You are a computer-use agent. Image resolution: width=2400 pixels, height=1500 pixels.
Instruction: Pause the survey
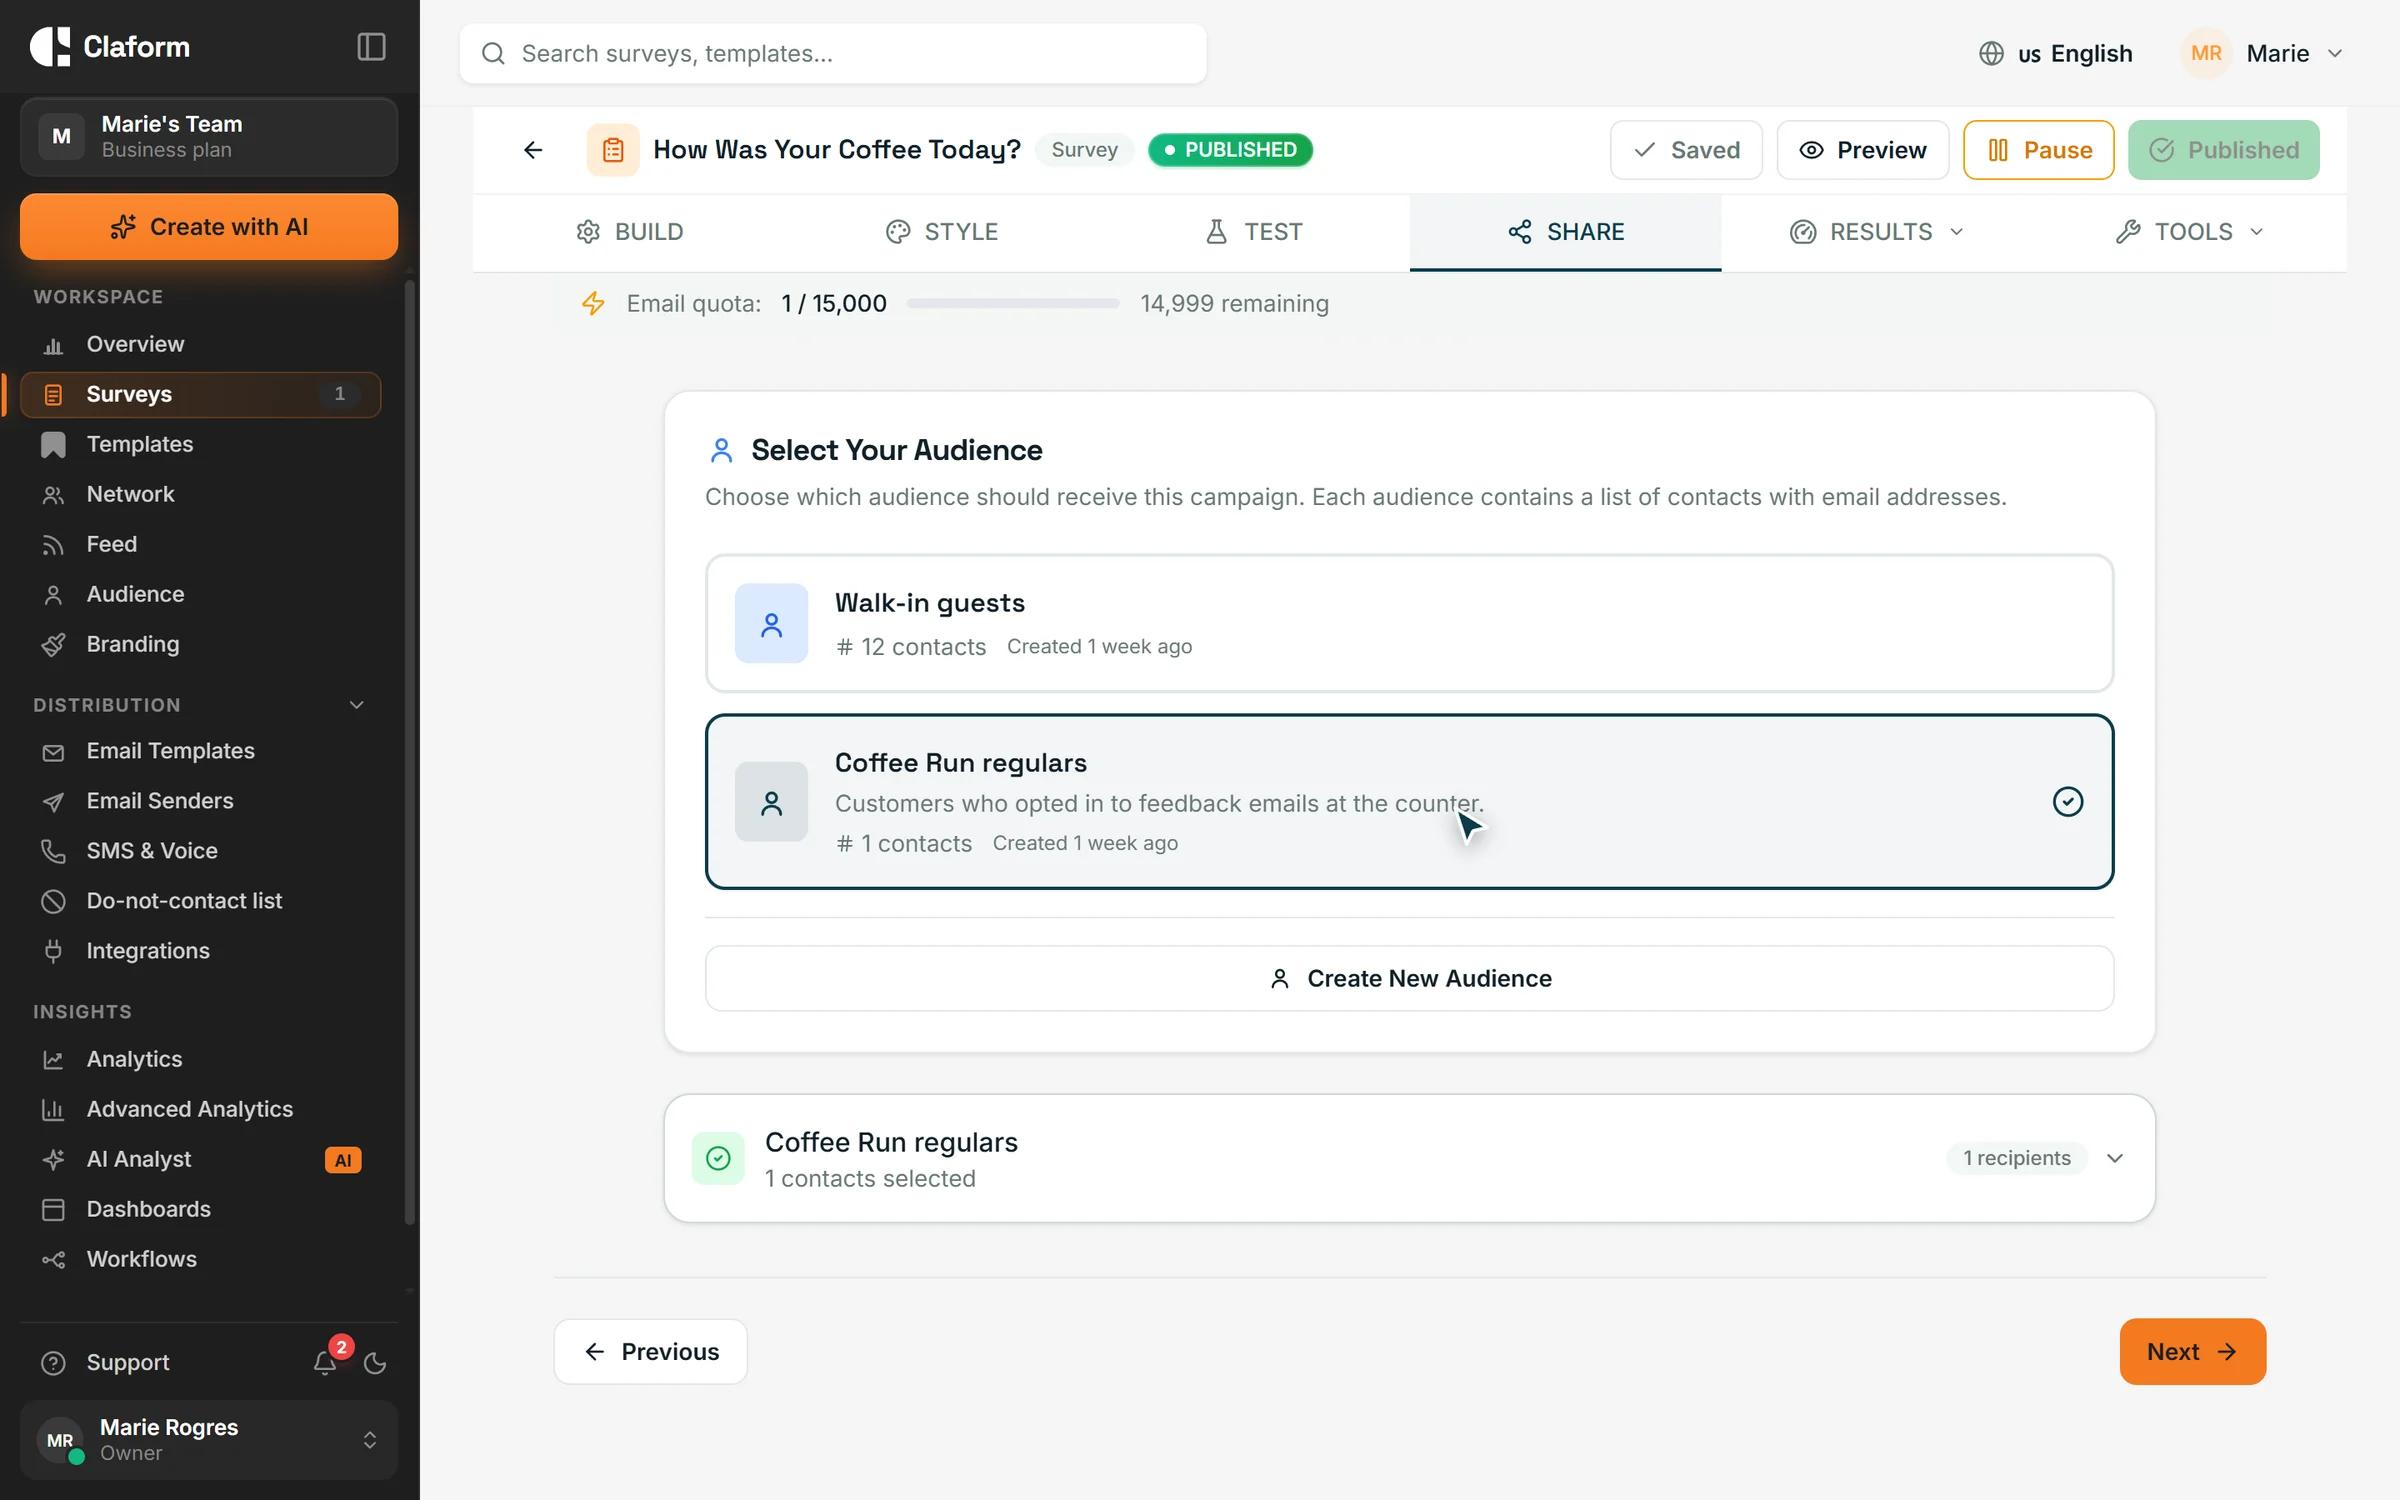[2038, 150]
